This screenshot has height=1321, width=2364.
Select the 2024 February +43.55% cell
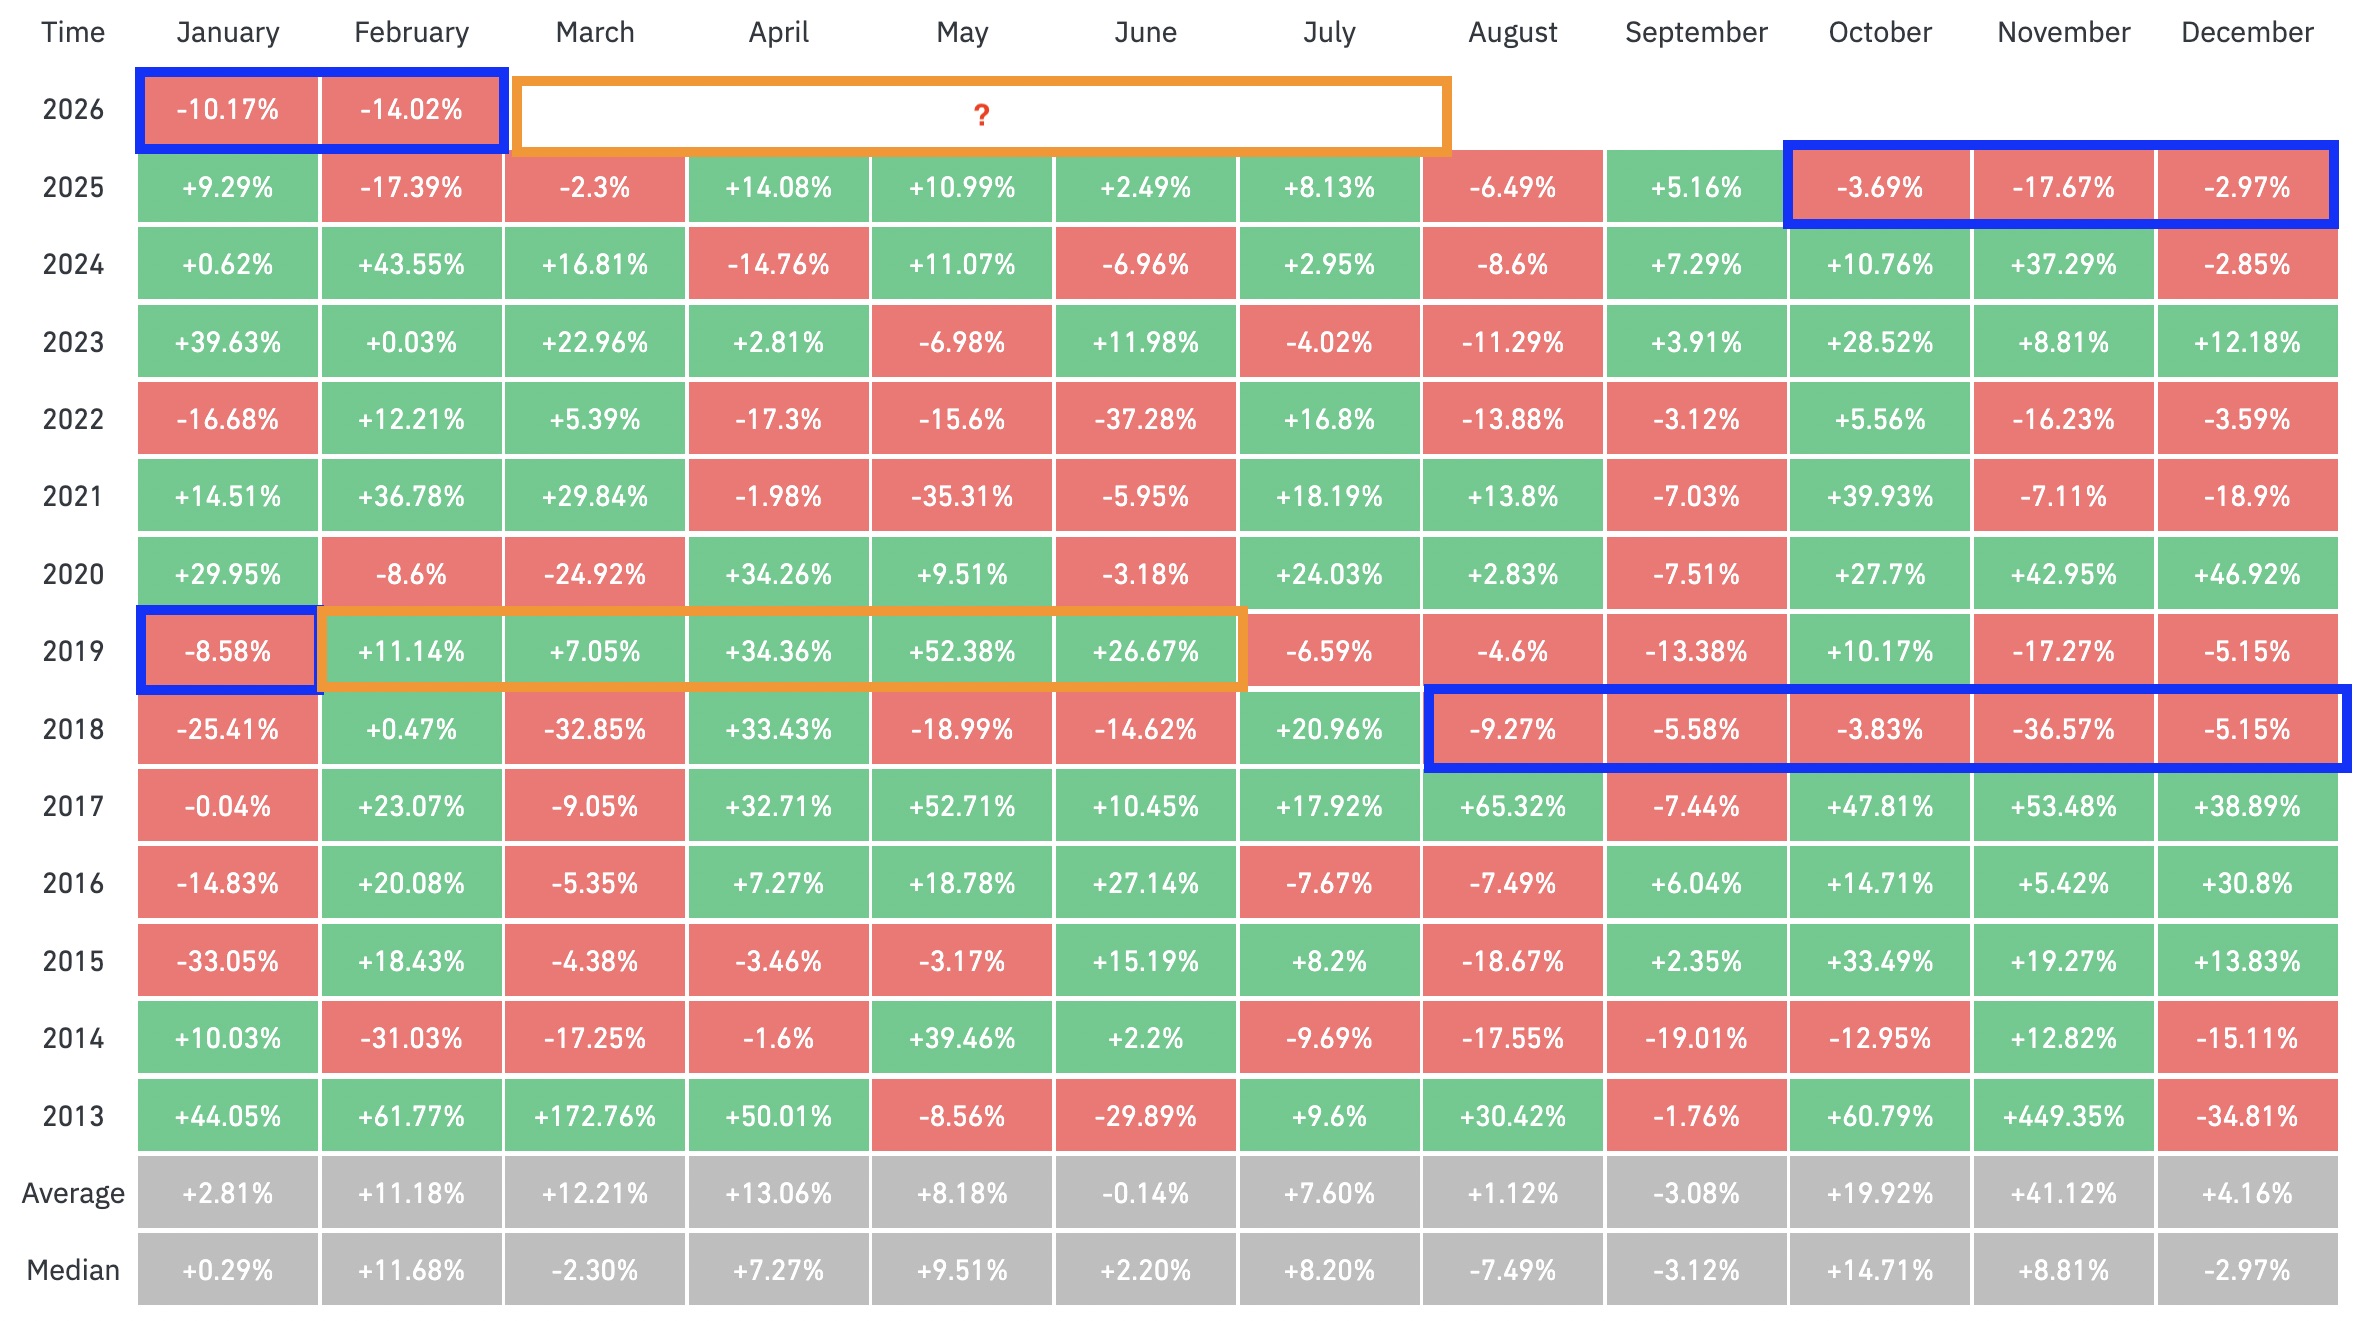coord(411,264)
